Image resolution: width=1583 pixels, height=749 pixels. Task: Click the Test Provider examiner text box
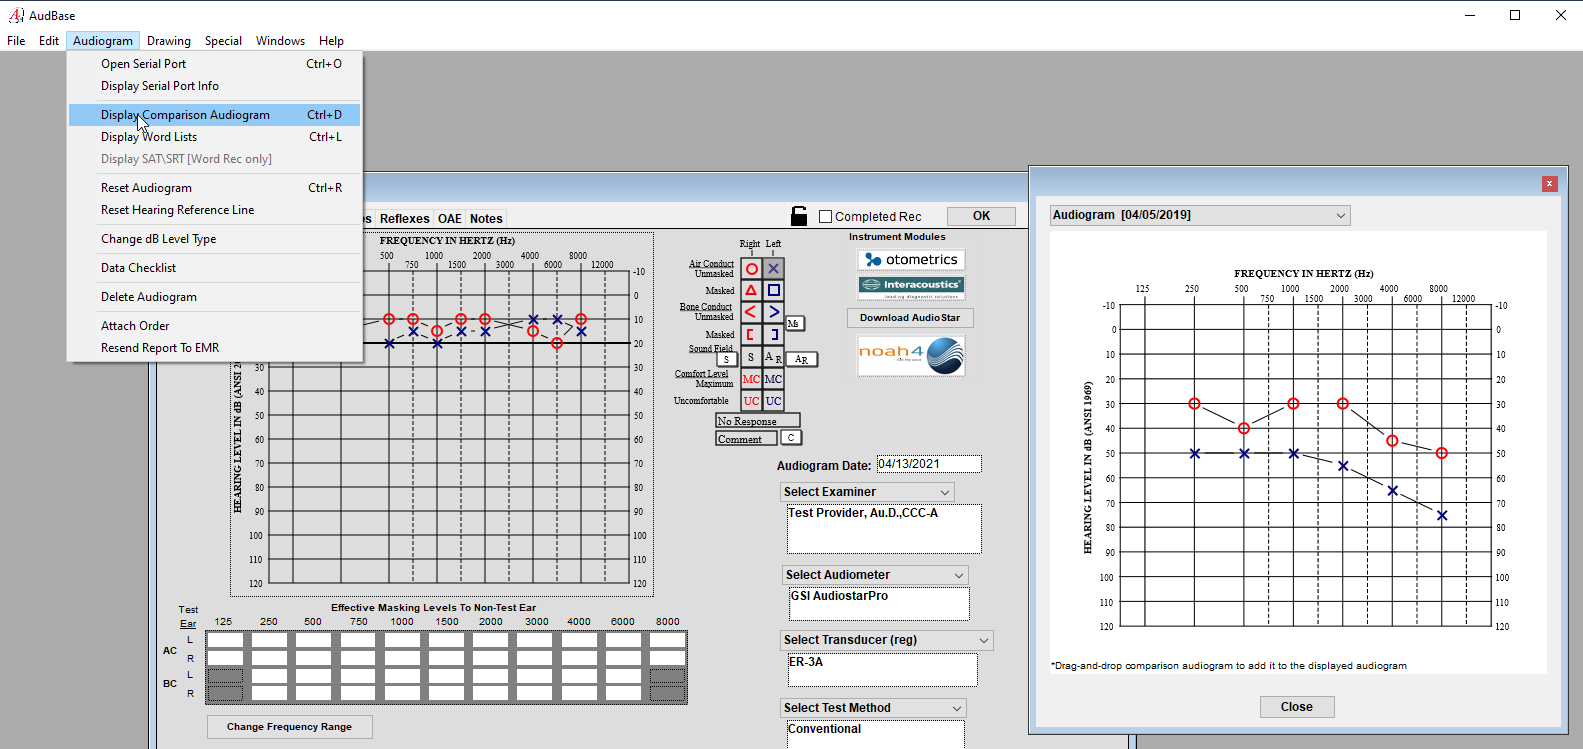coord(884,529)
